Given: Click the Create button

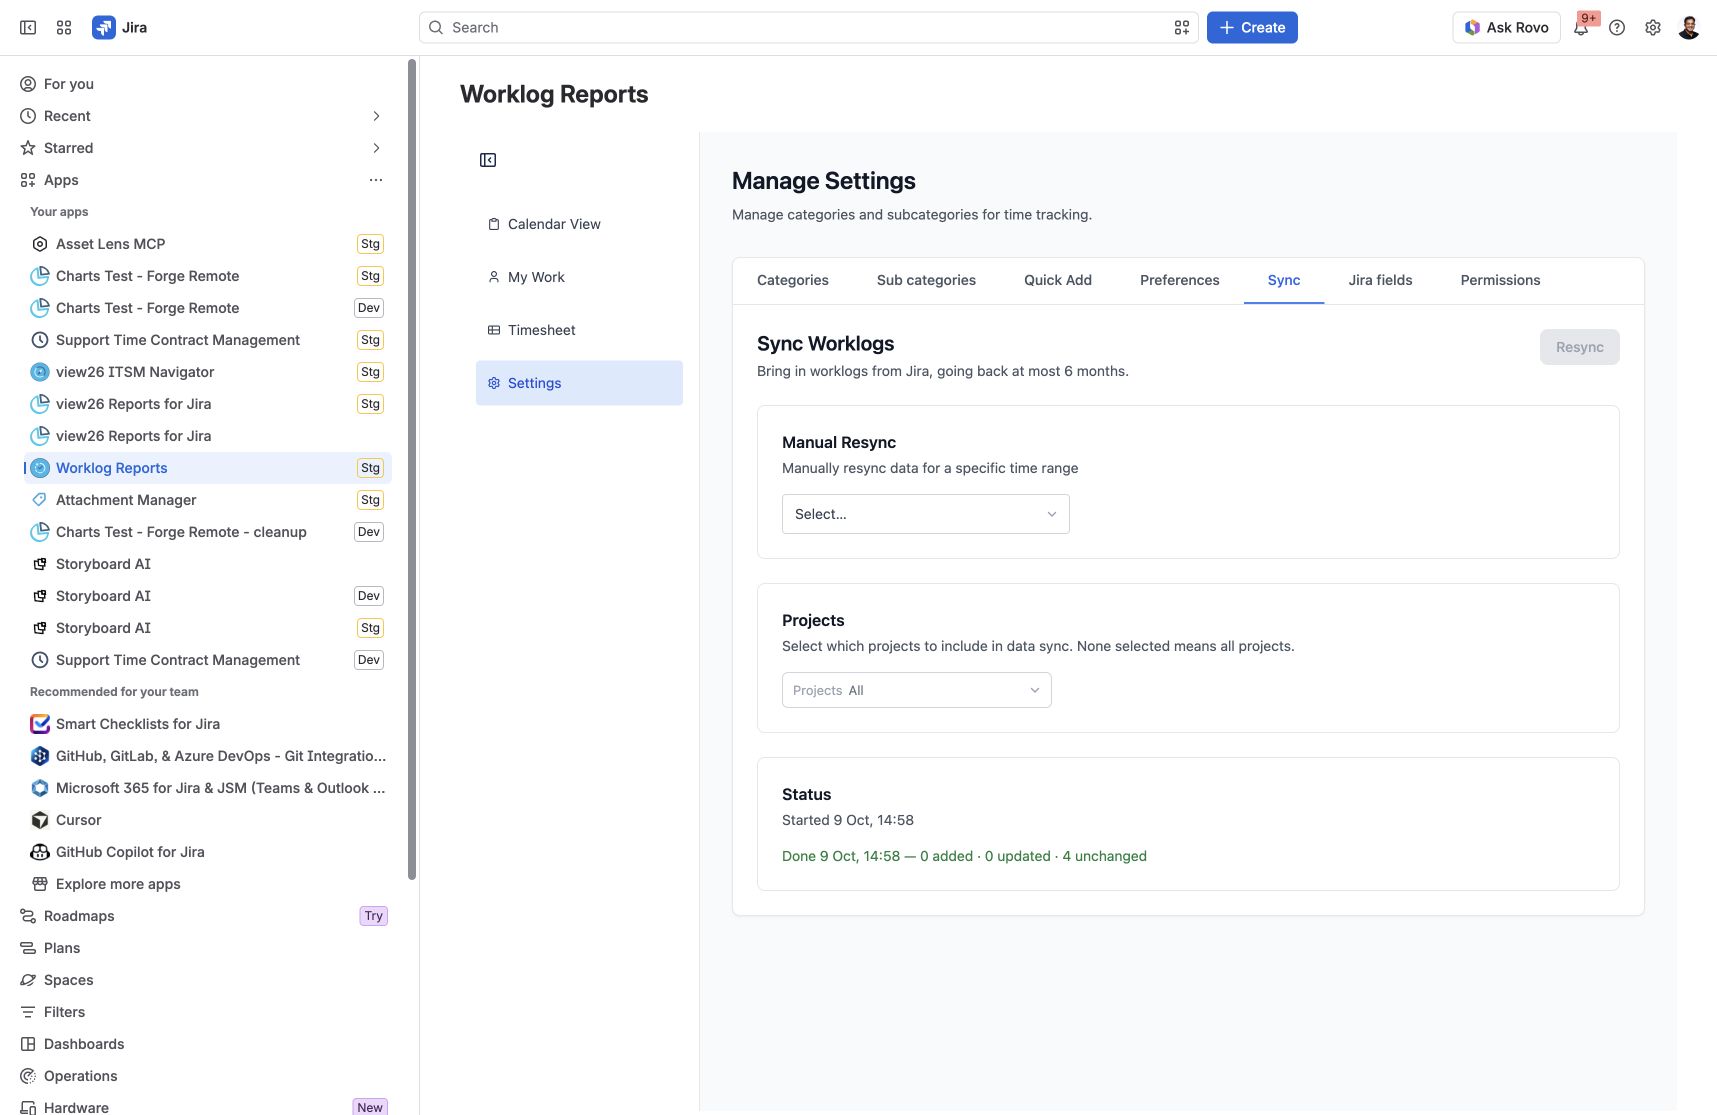Looking at the screenshot, I should 1252,28.
